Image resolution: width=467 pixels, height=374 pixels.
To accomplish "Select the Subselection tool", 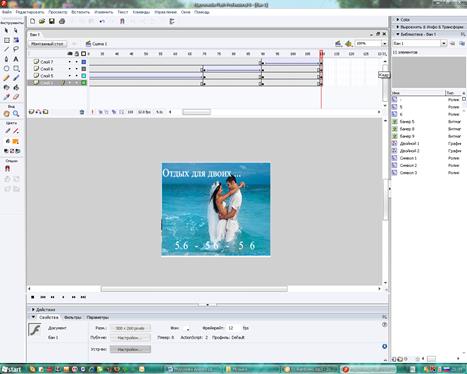I will (x=16, y=30).
